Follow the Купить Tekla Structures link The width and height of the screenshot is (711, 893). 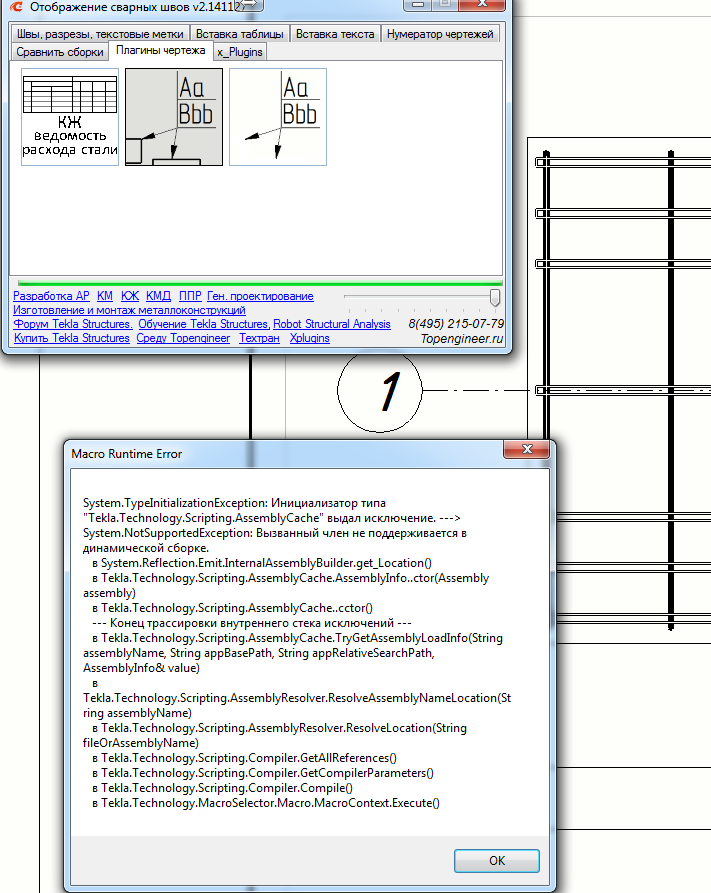tap(72, 338)
